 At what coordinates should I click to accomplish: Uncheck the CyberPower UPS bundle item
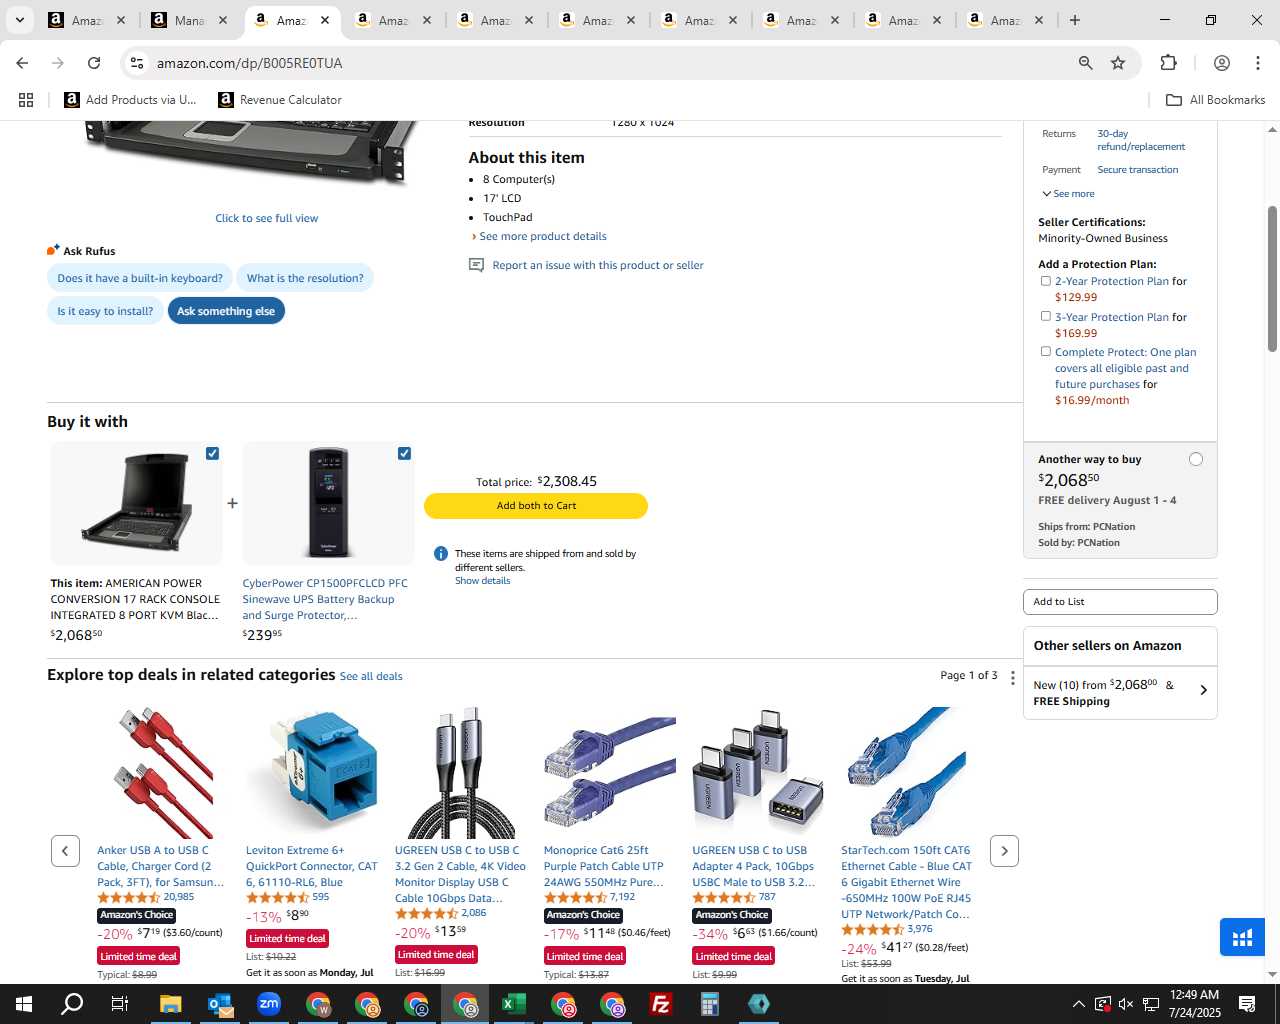coord(404,453)
